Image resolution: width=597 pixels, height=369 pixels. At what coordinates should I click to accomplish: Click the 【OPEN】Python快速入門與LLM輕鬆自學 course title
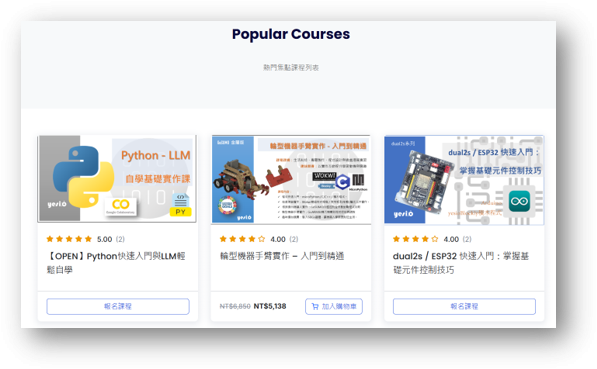click(x=116, y=263)
